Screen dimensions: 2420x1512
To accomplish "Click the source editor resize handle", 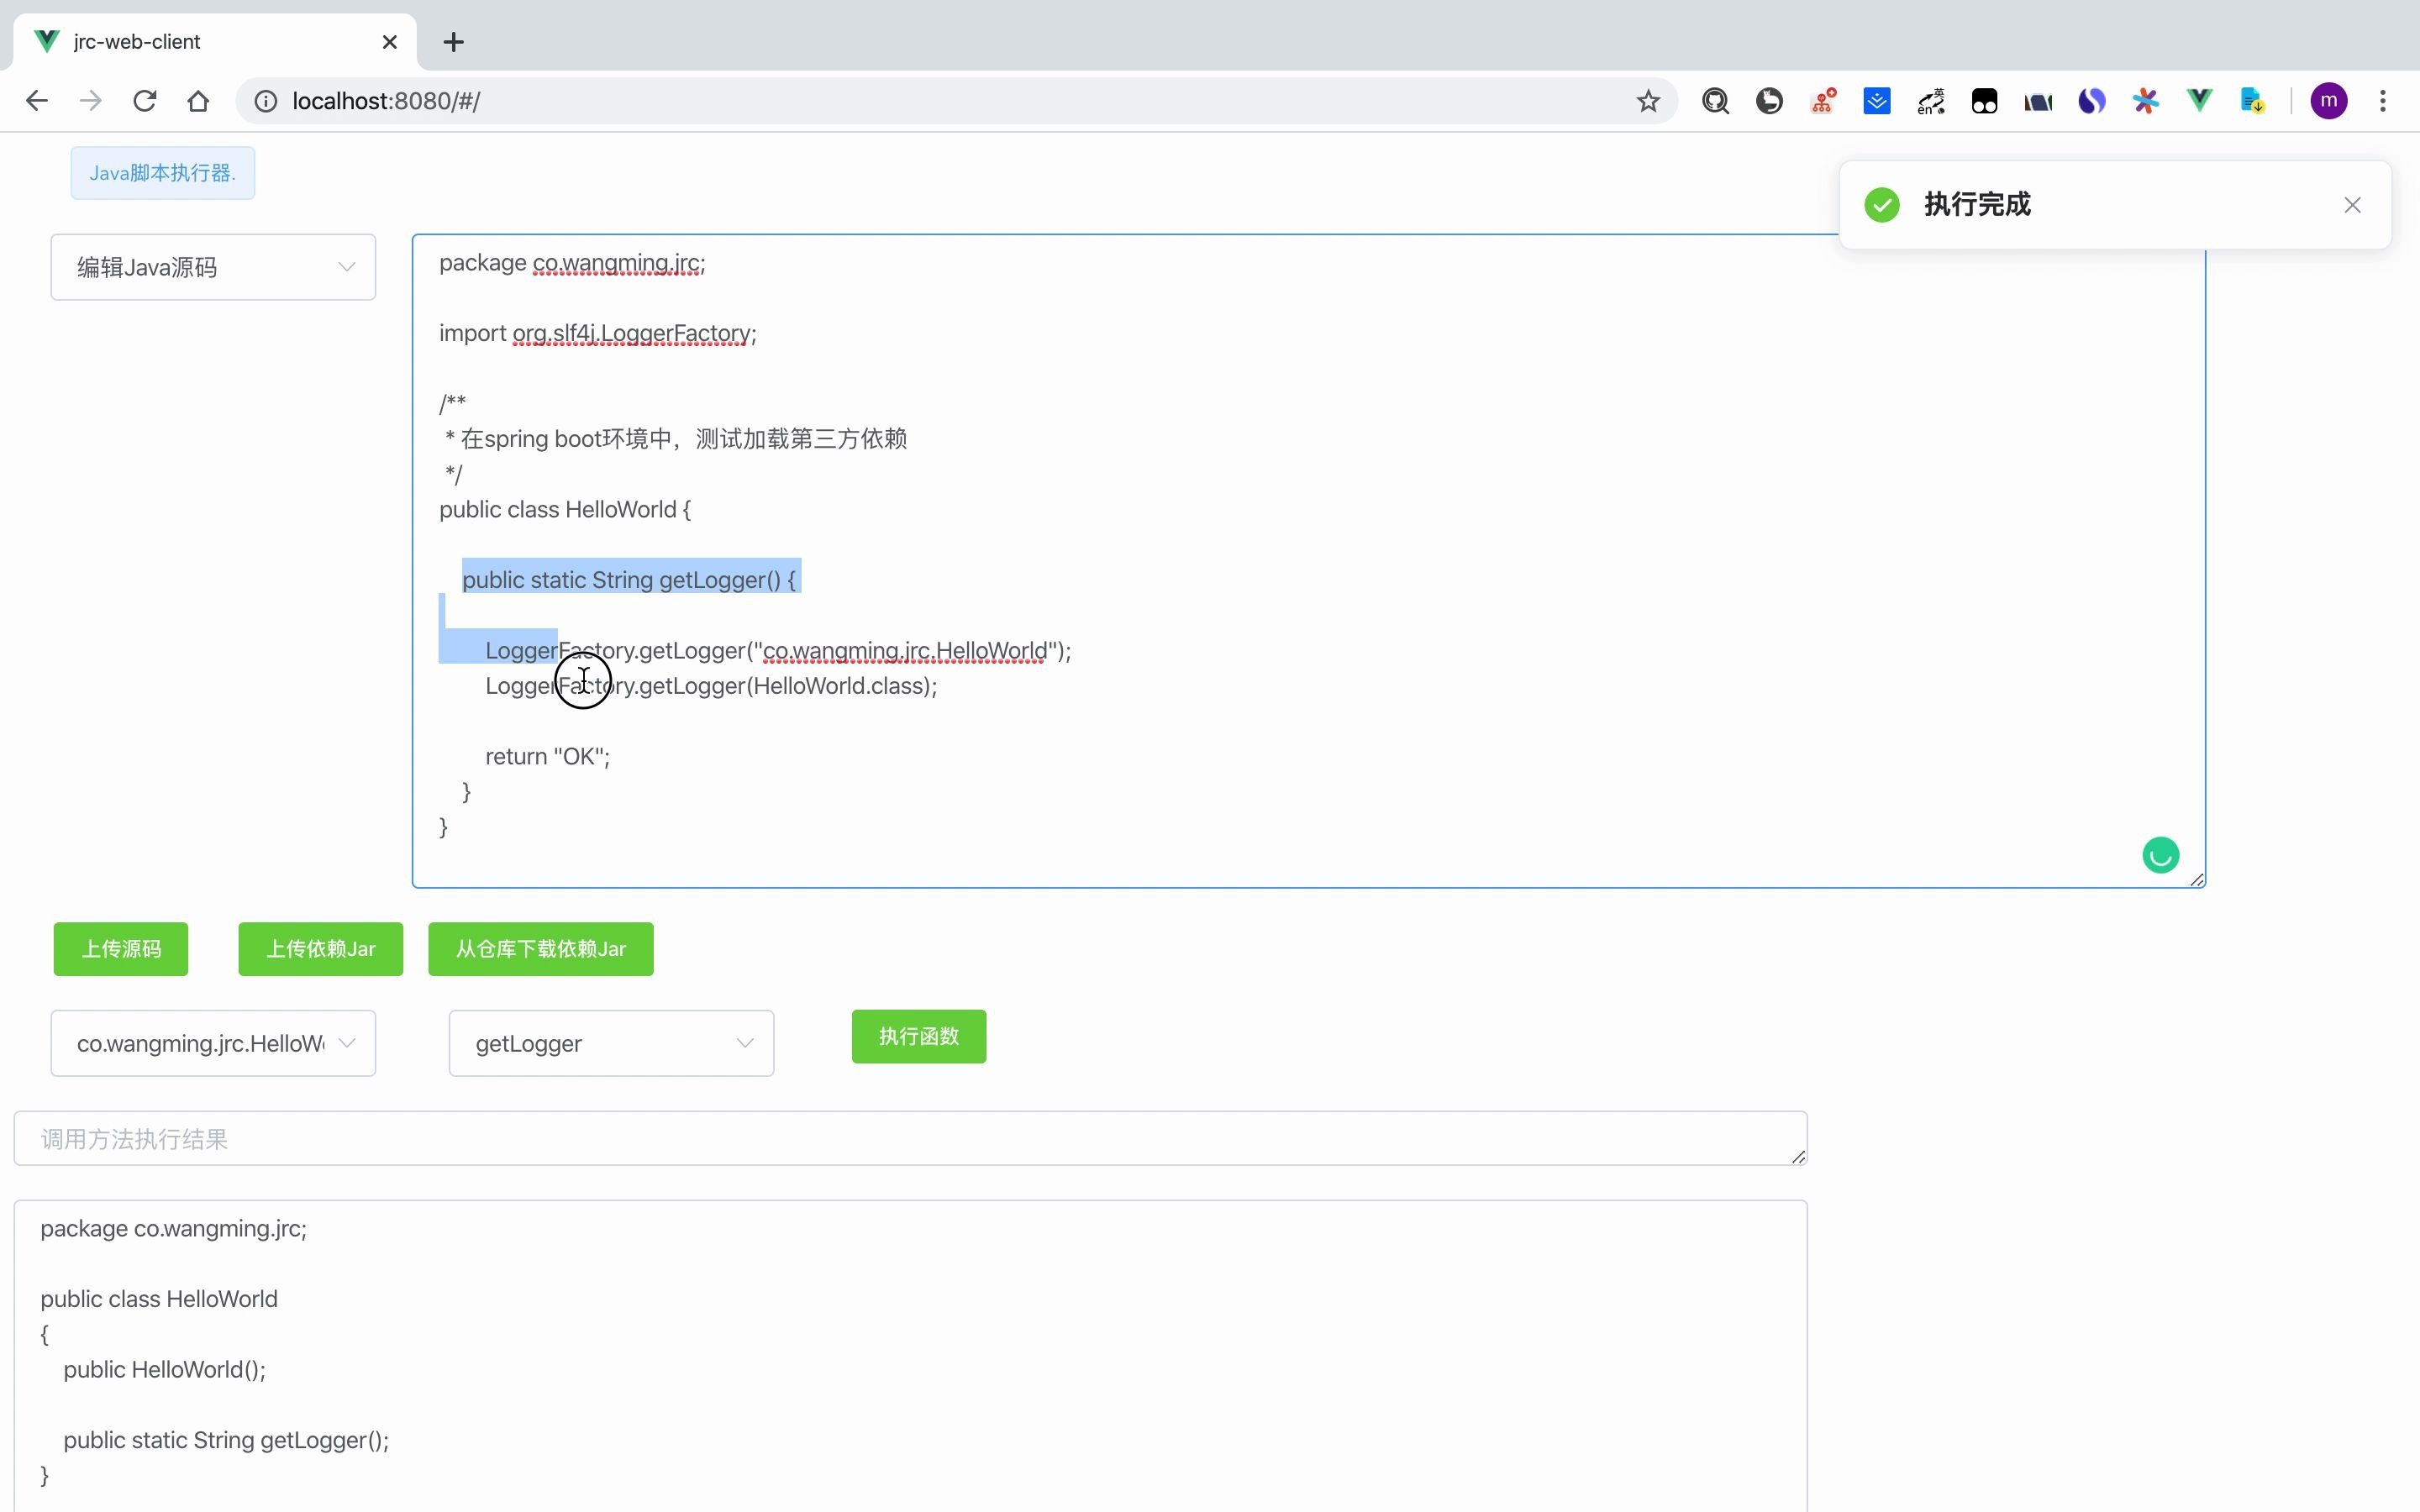I will pos(2196,879).
